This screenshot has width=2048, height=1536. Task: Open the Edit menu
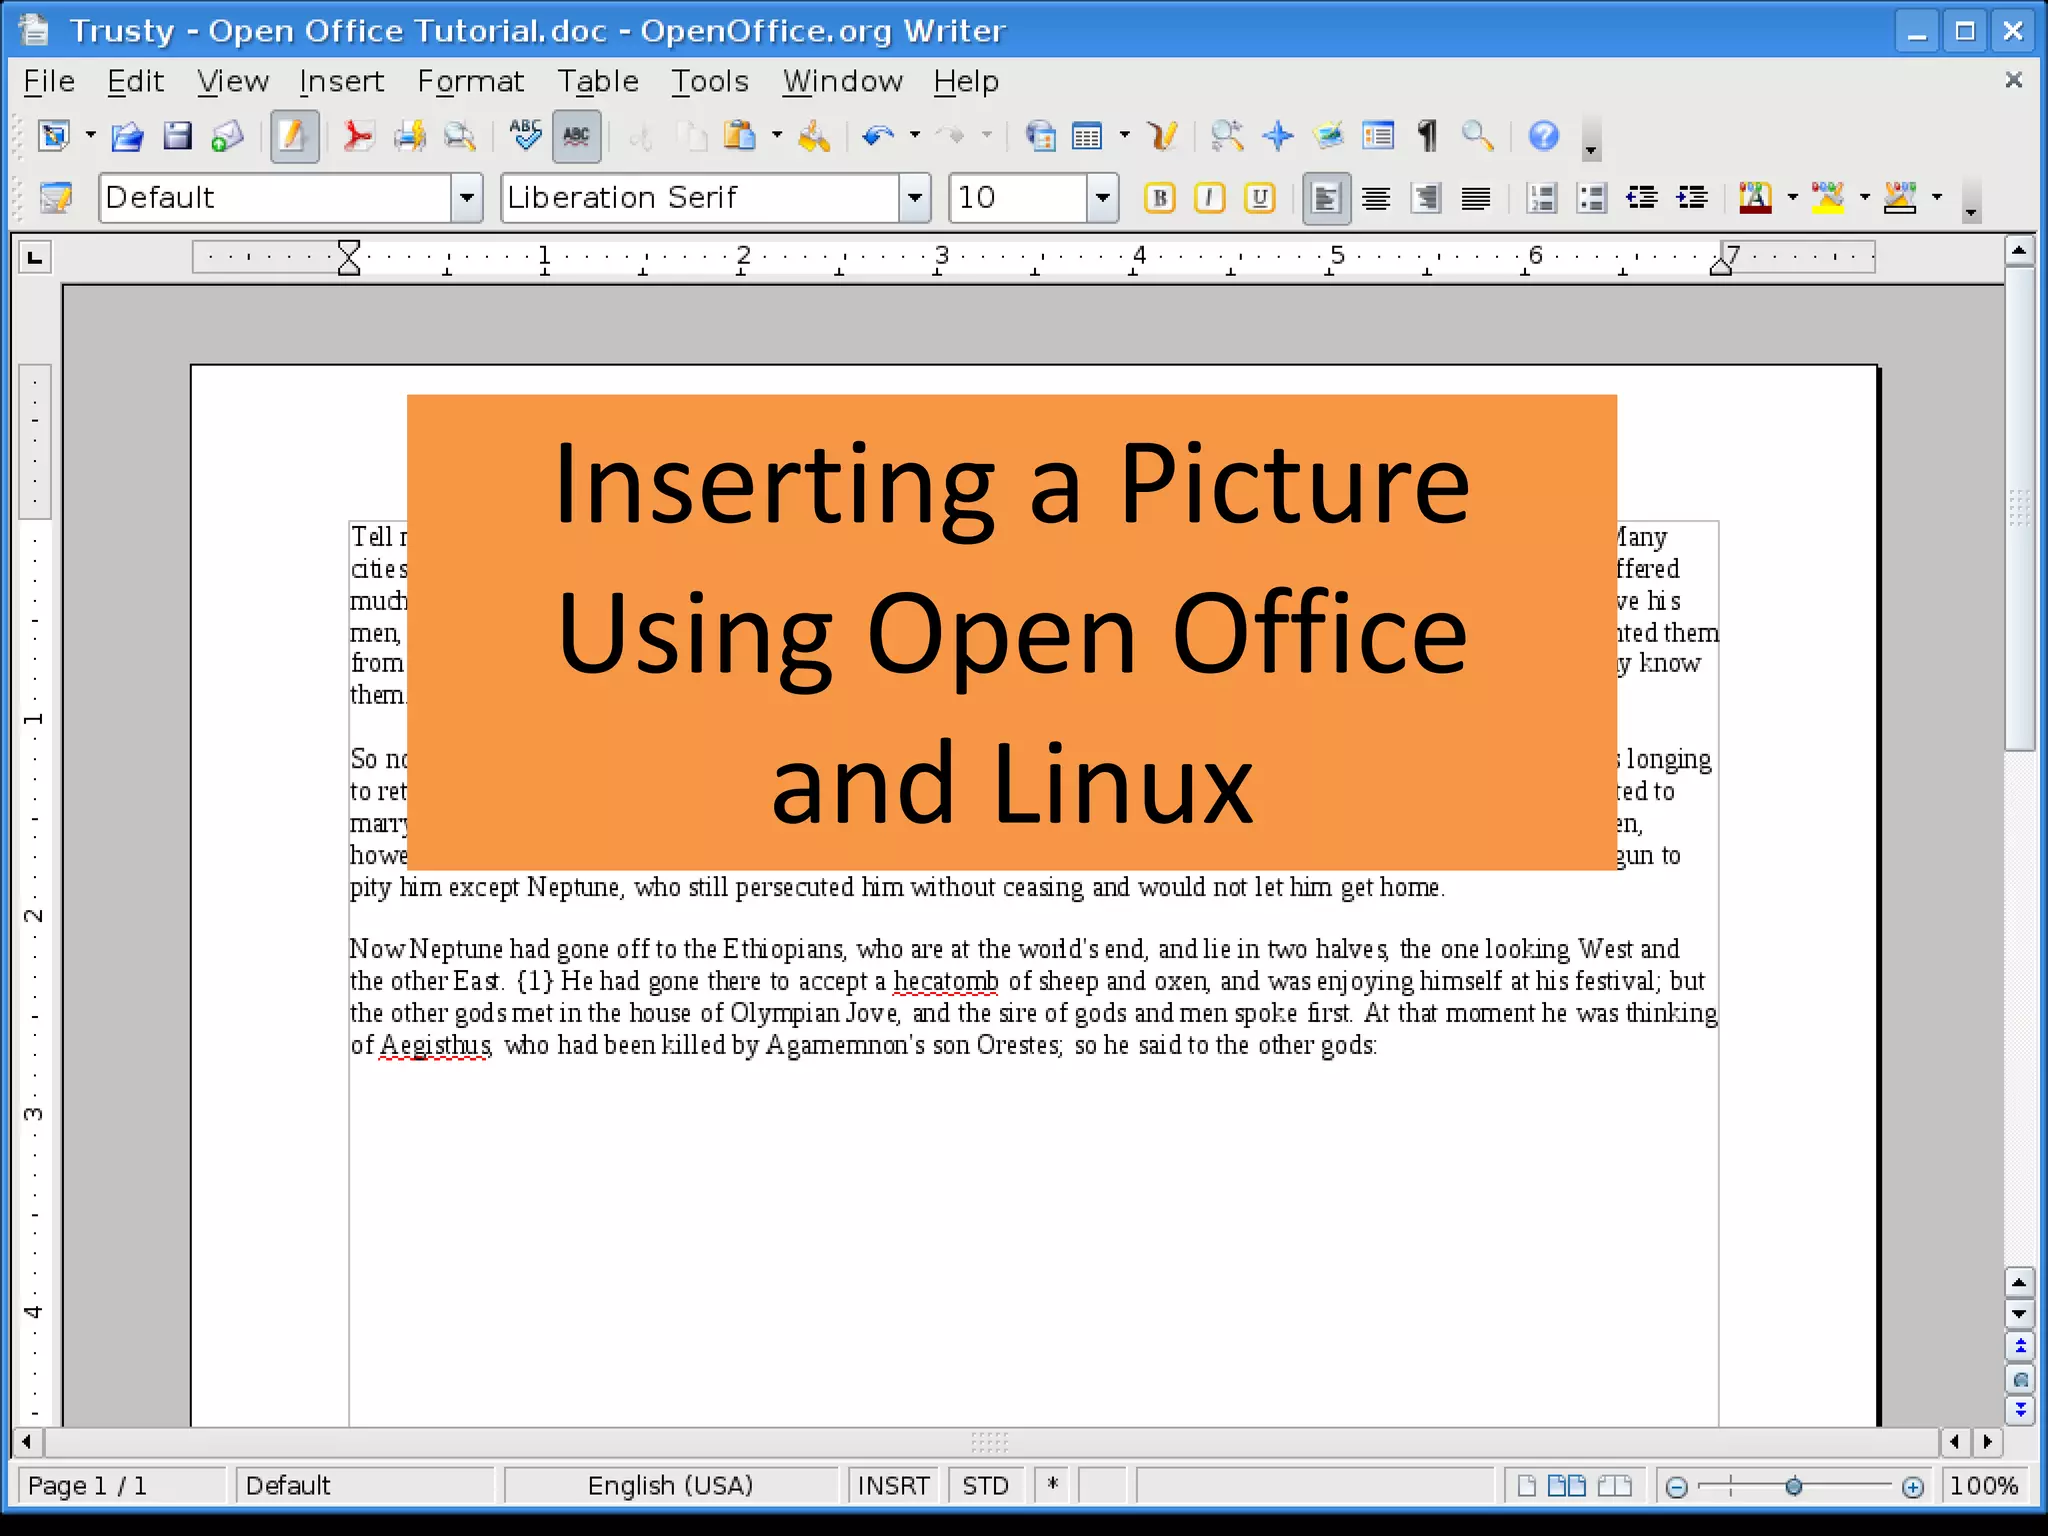click(x=135, y=81)
